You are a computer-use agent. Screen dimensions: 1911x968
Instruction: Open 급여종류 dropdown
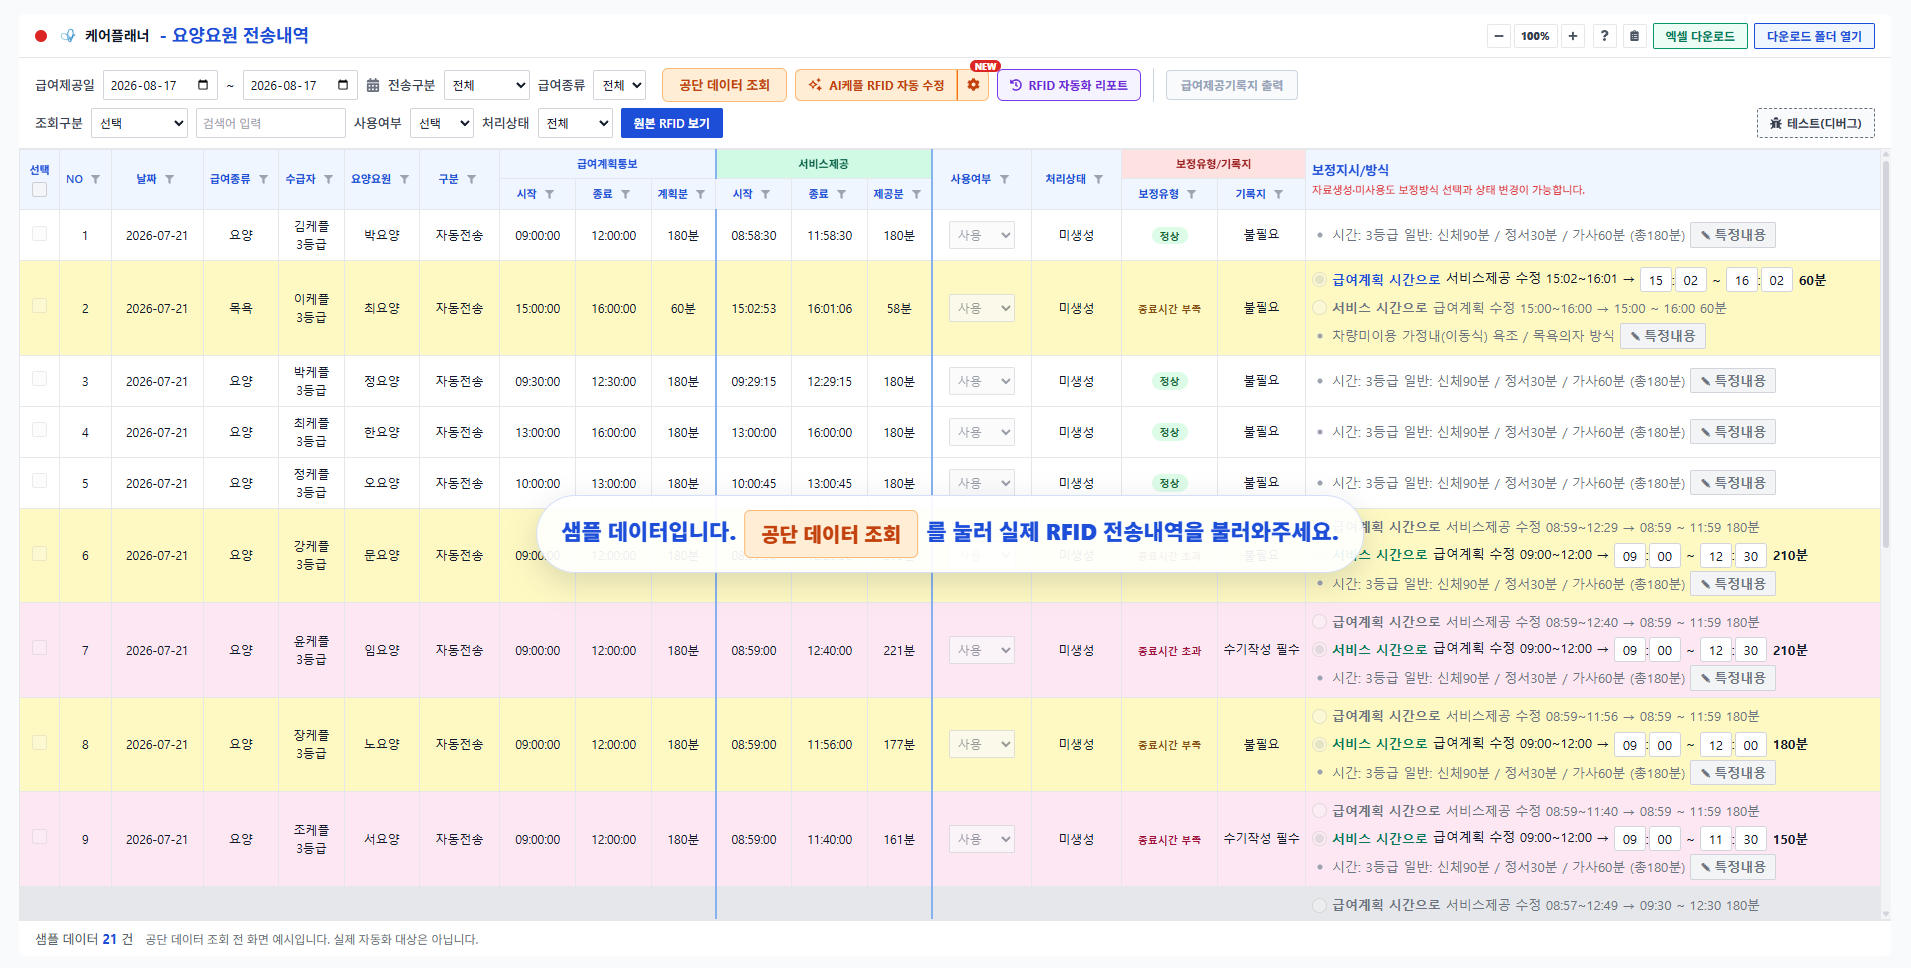tap(619, 85)
